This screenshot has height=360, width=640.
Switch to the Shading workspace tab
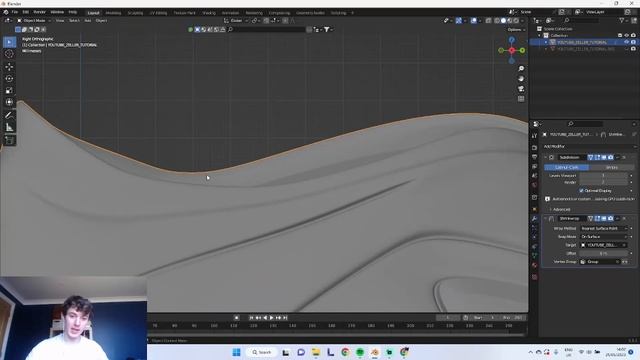coord(209,13)
